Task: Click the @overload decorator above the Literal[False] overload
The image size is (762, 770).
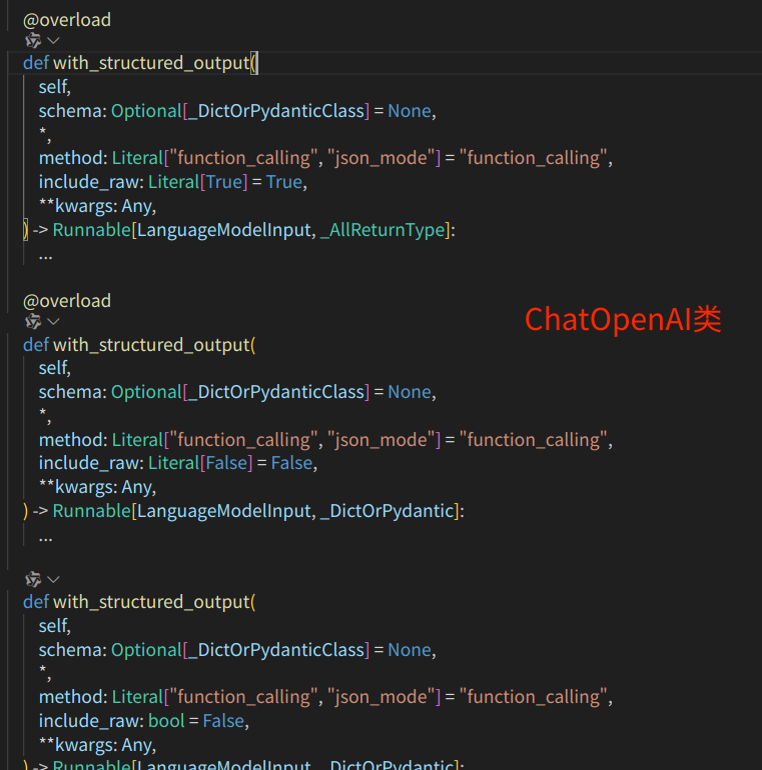Action: (x=67, y=301)
